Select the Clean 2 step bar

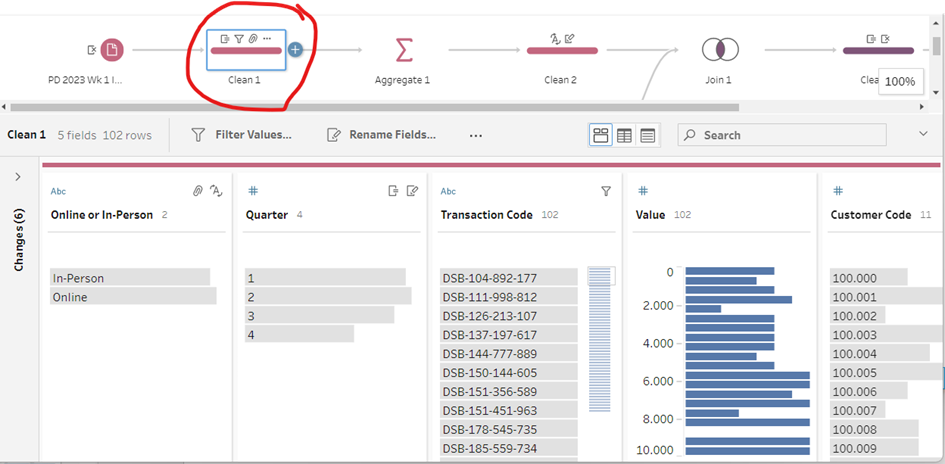coord(562,51)
